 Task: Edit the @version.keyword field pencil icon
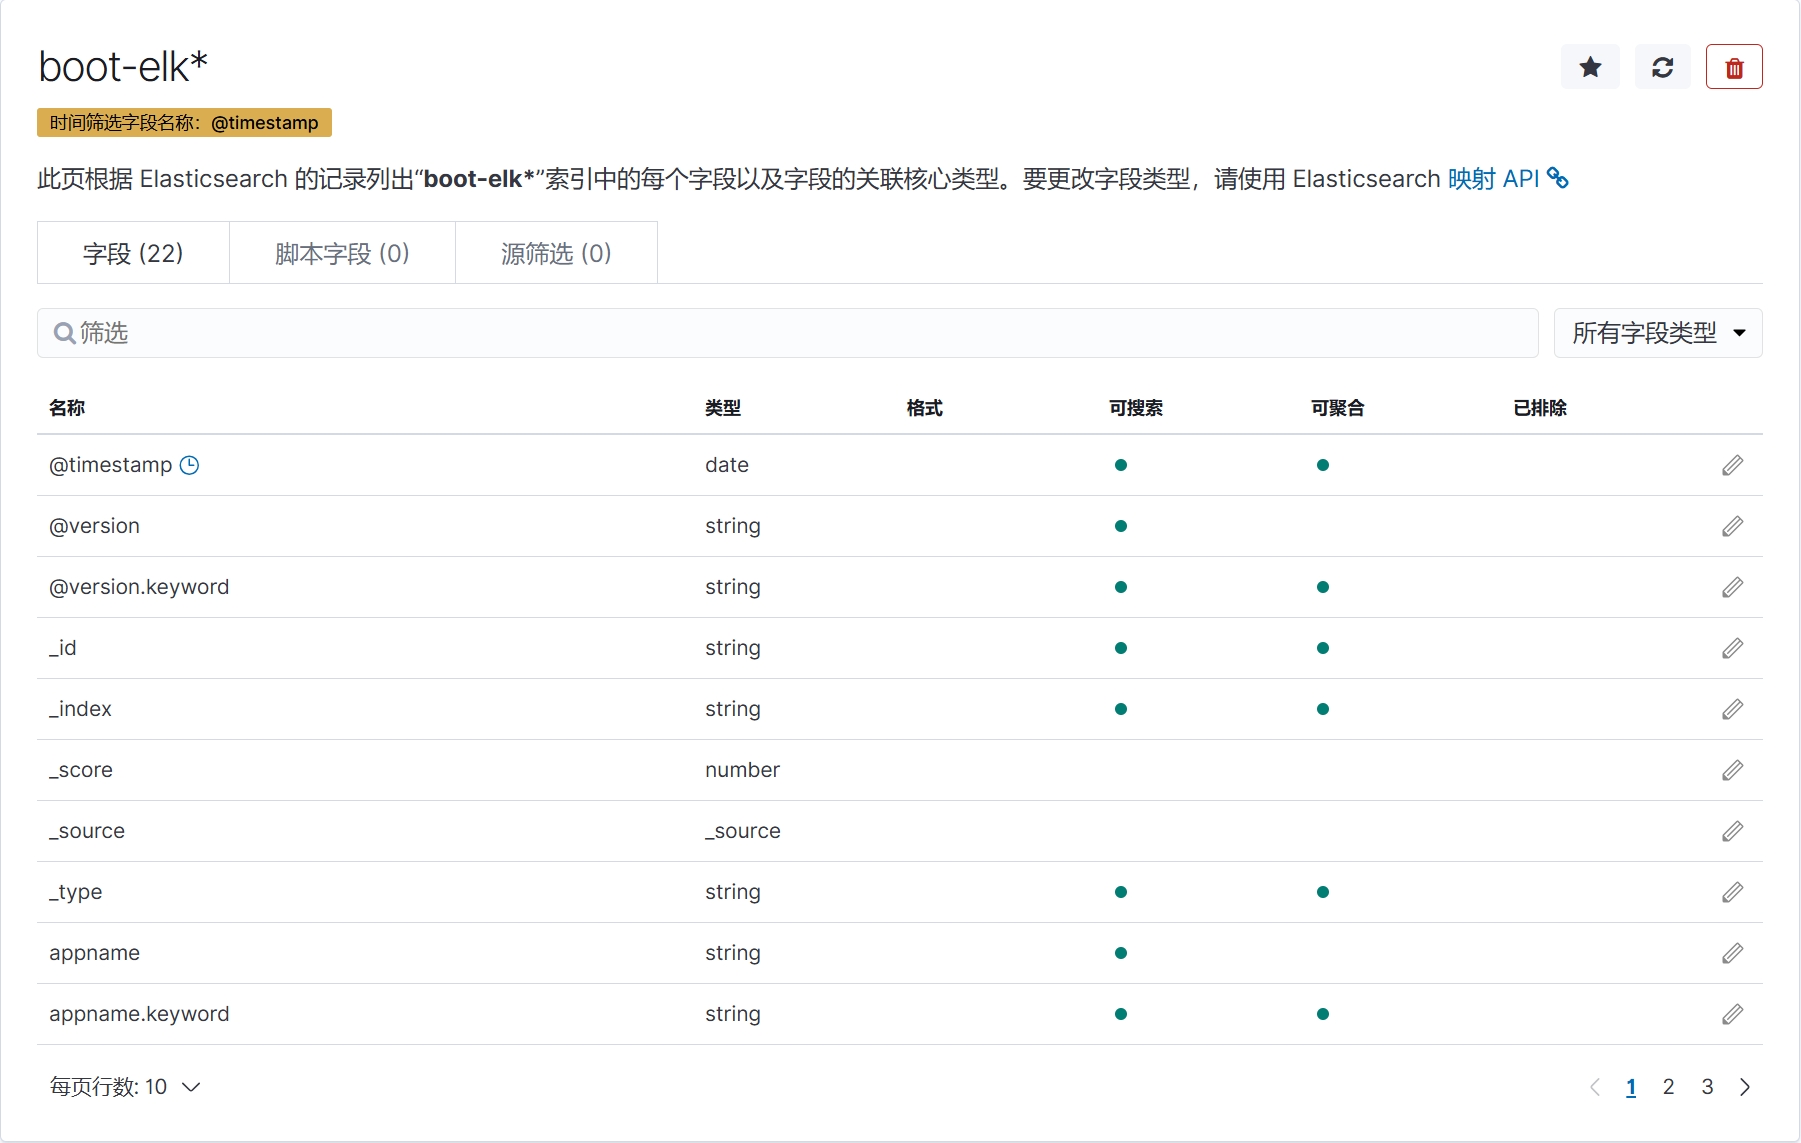pos(1732,587)
